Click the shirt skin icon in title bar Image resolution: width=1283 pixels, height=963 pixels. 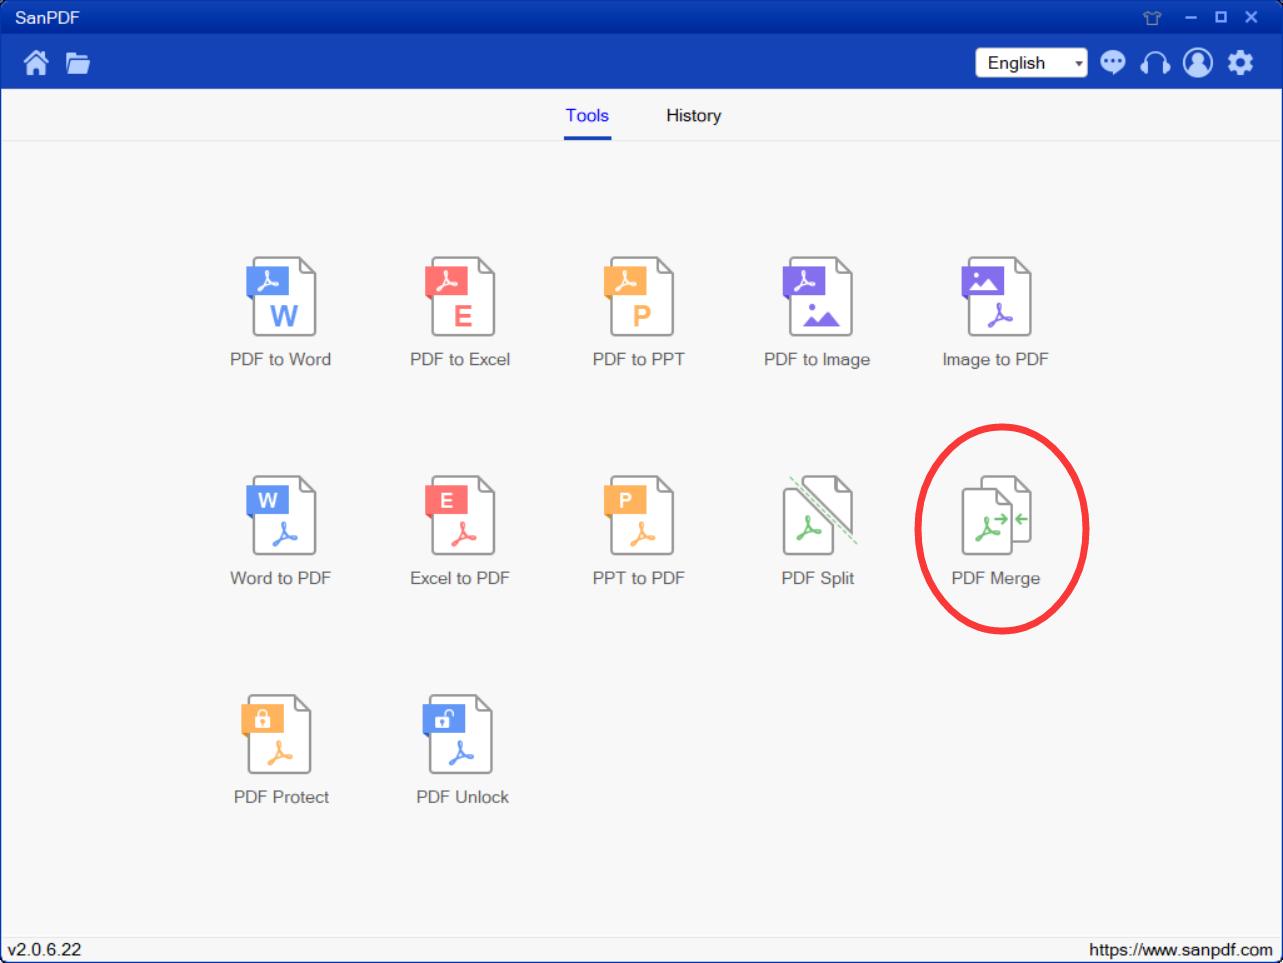(x=1152, y=17)
